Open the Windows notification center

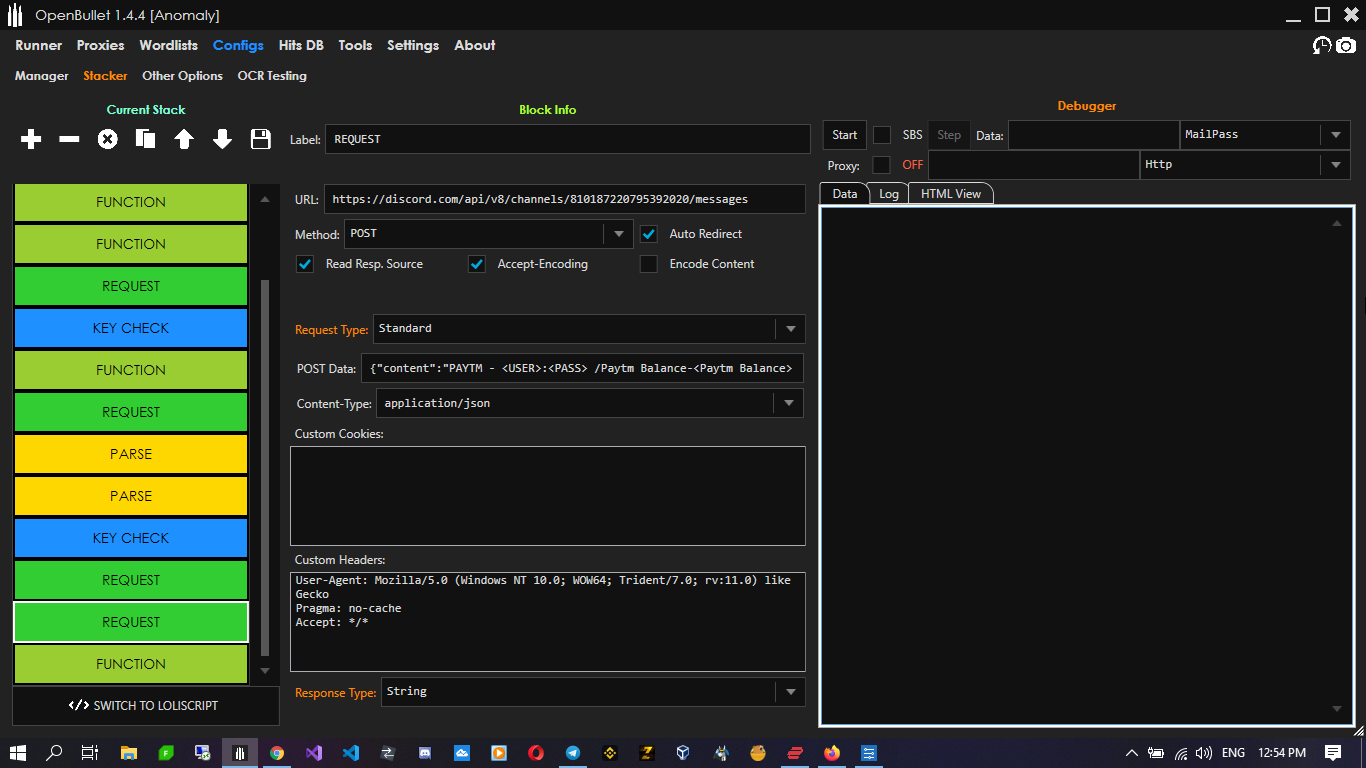pos(1333,753)
